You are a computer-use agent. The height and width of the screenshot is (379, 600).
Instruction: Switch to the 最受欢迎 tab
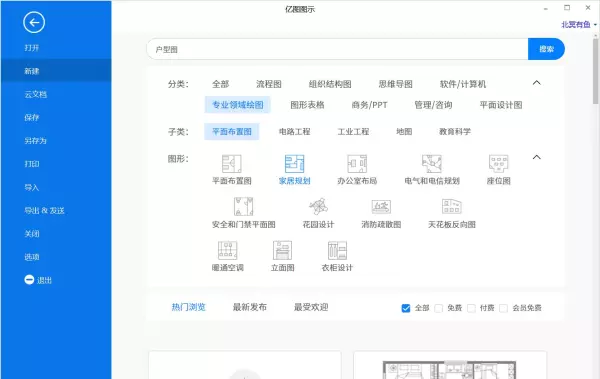tap(311, 307)
